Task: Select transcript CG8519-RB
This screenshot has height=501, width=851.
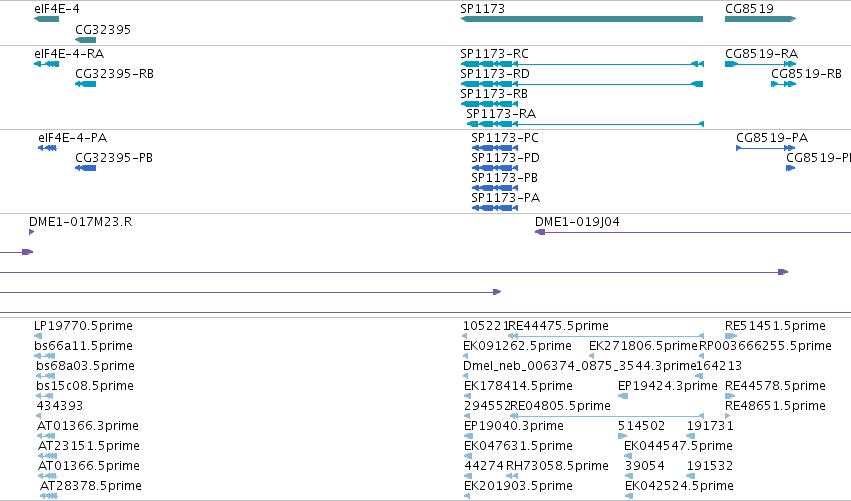Action: coord(806,74)
